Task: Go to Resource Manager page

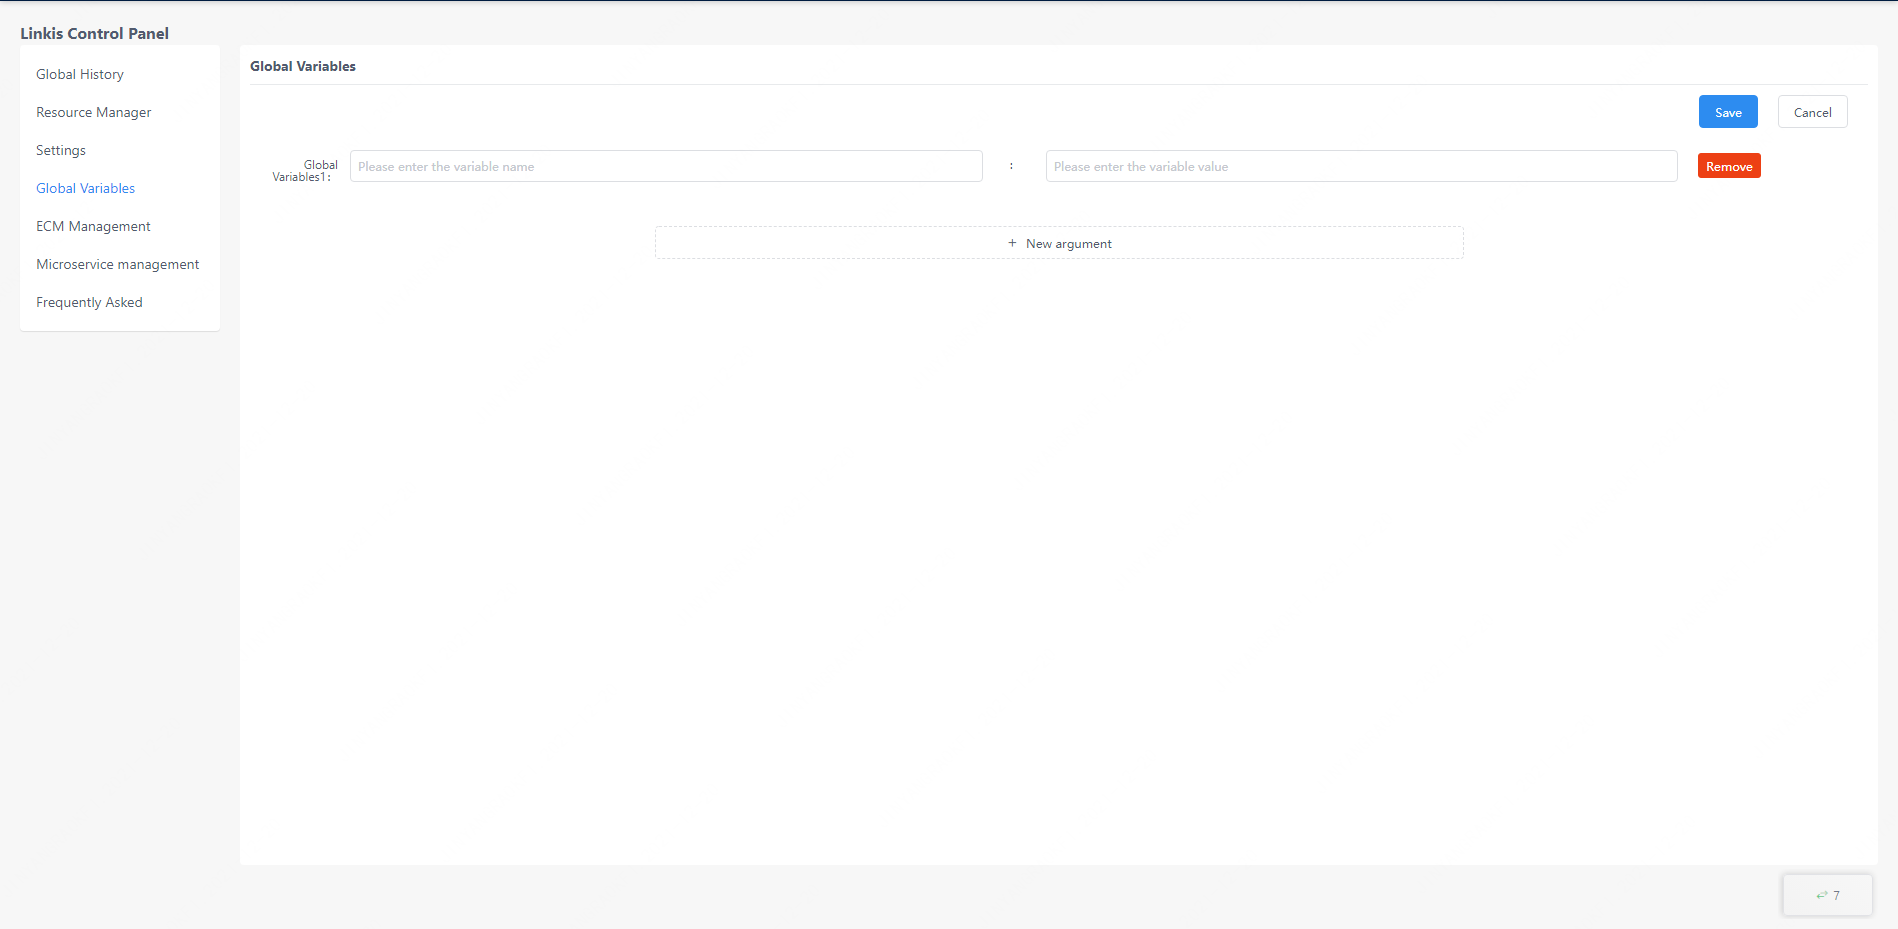Action: [x=93, y=112]
